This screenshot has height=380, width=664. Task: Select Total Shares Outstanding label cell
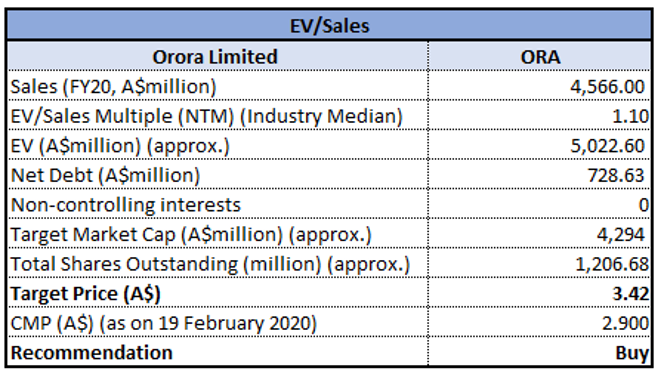click(218, 264)
